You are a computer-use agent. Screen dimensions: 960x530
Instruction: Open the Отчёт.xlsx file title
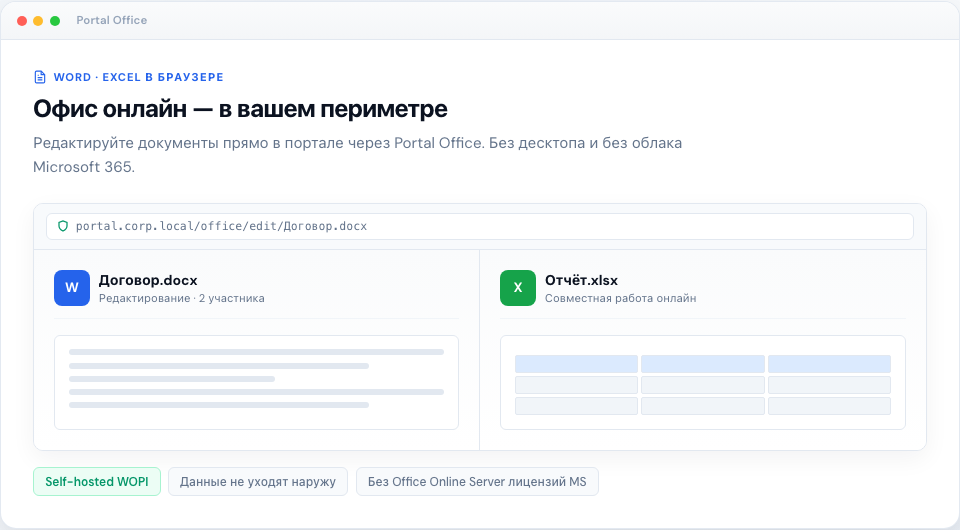(581, 280)
